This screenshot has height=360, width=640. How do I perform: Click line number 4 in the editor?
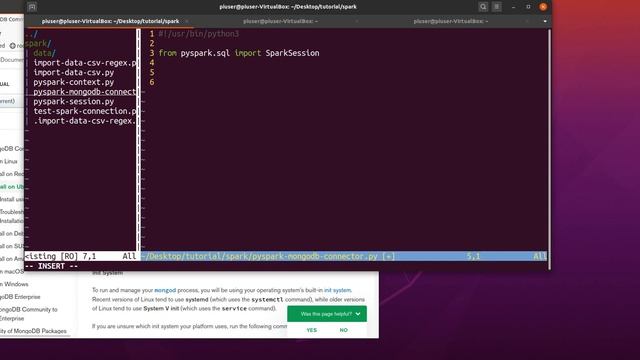point(152,63)
